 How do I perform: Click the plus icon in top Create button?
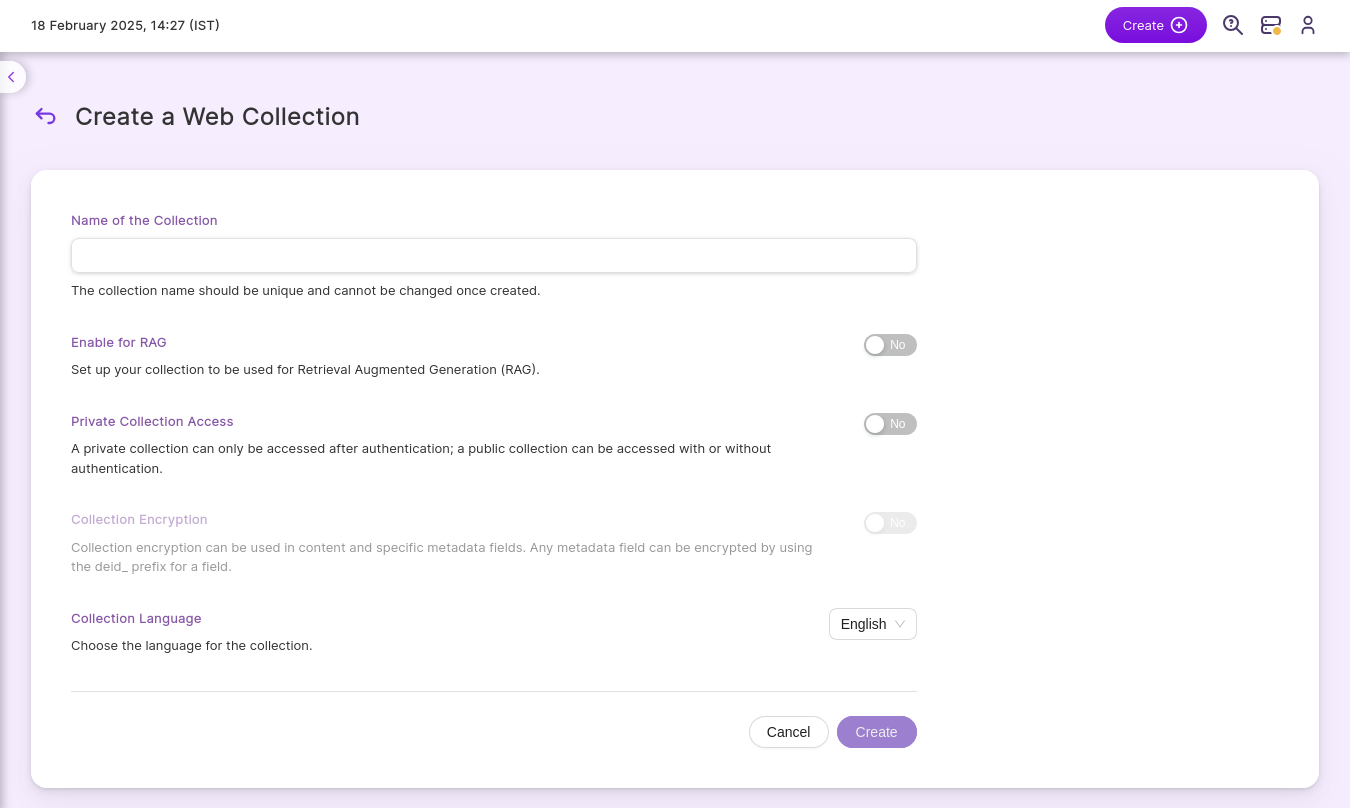point(1179,26)
